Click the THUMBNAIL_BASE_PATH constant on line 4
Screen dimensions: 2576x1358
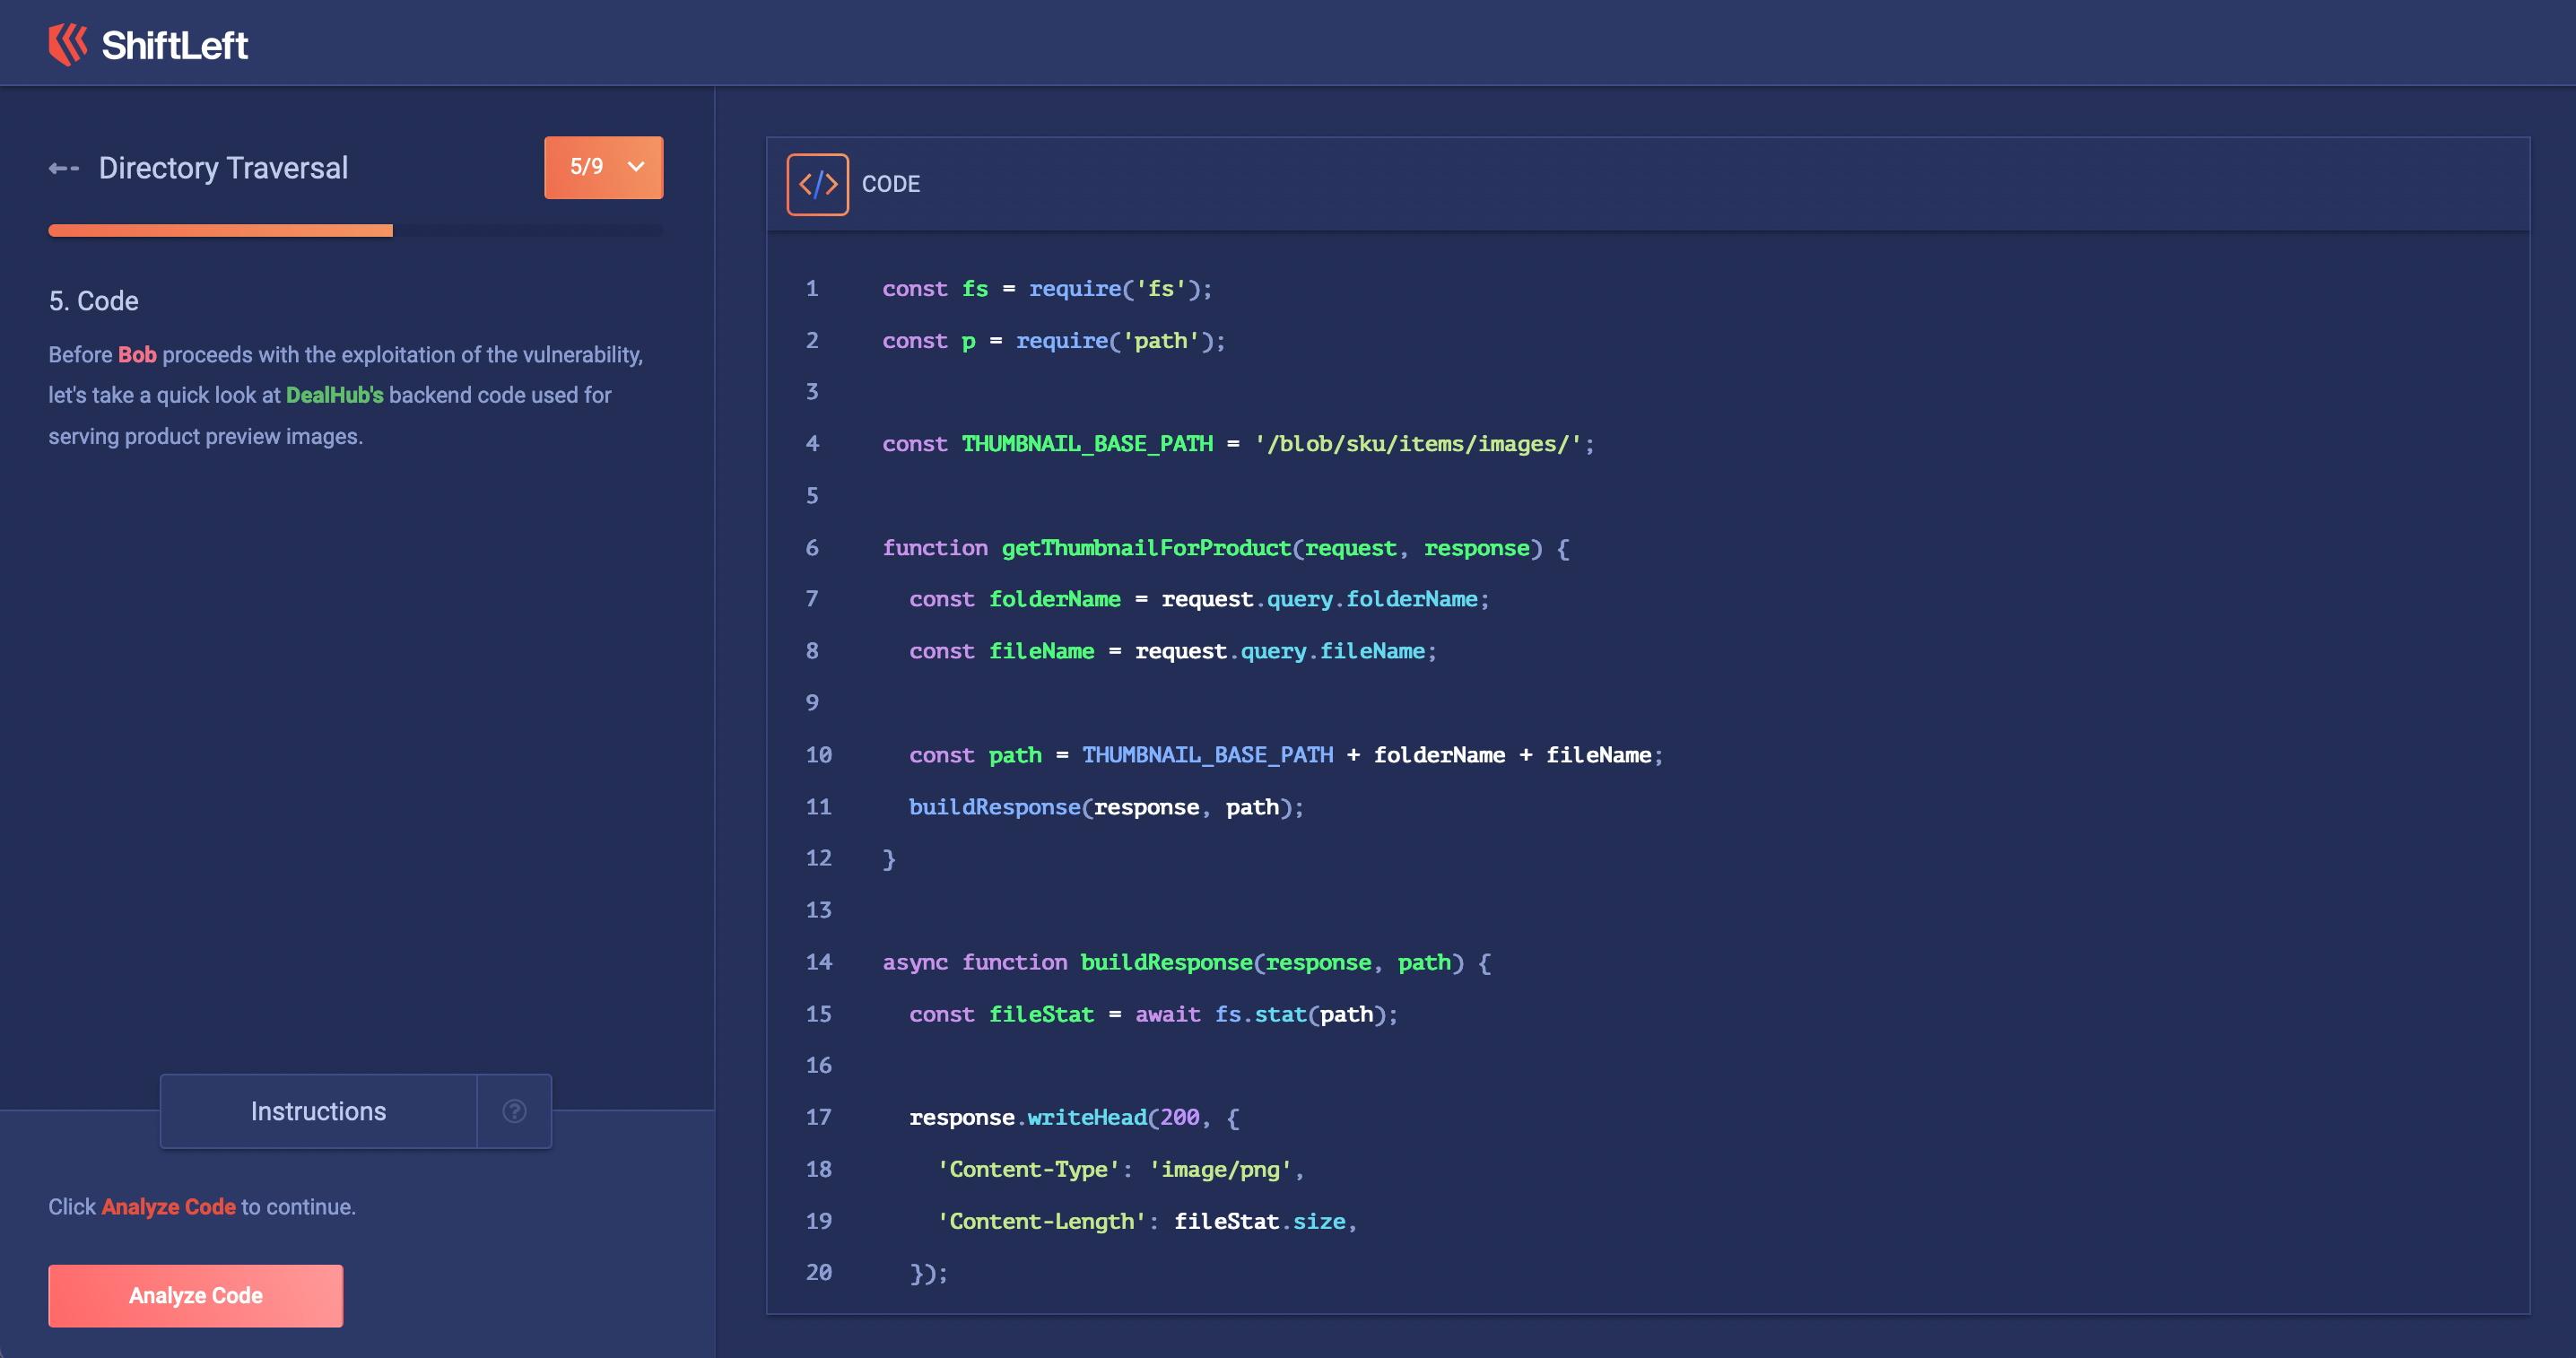pyautogui.click(x=1086, y=443)
